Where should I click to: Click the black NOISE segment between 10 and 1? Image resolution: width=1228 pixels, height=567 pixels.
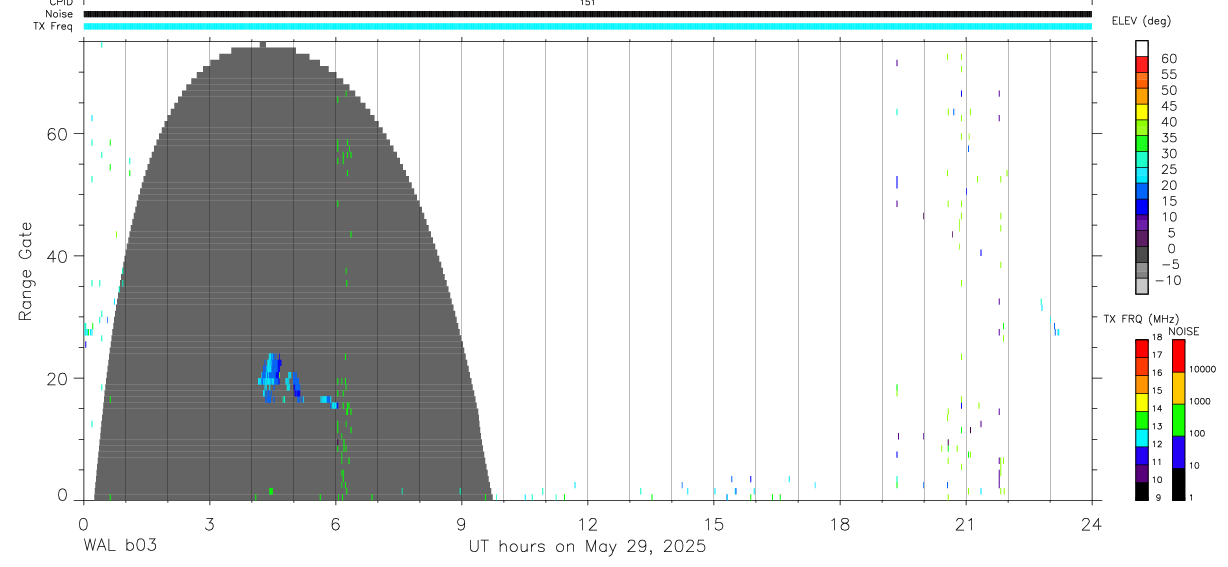coord(1179,484)
